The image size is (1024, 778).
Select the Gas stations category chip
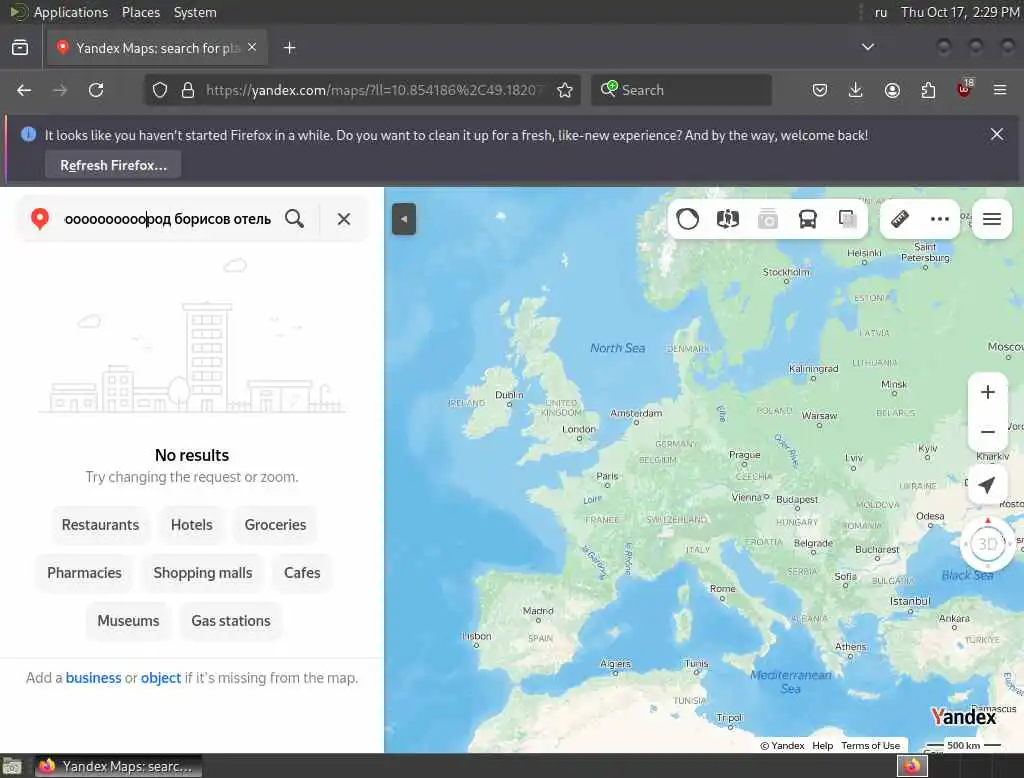point(231,621)
